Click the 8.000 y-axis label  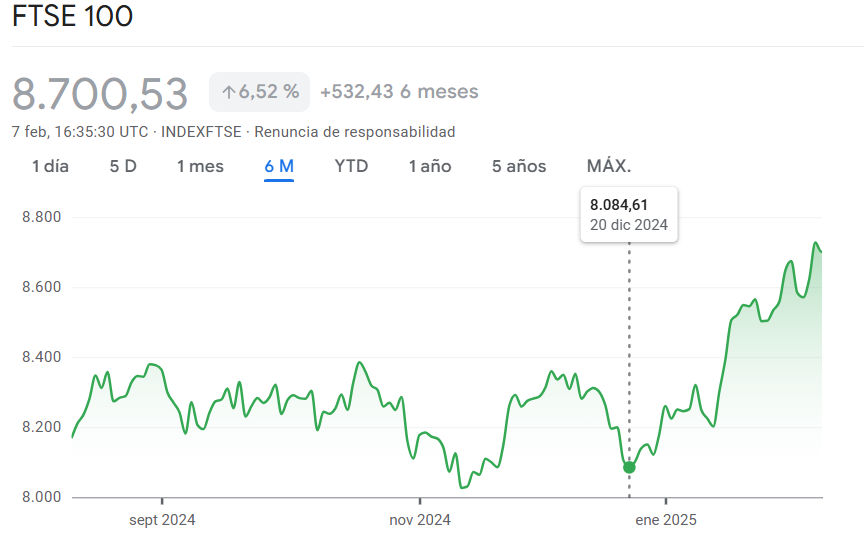(x=41, y=497)
